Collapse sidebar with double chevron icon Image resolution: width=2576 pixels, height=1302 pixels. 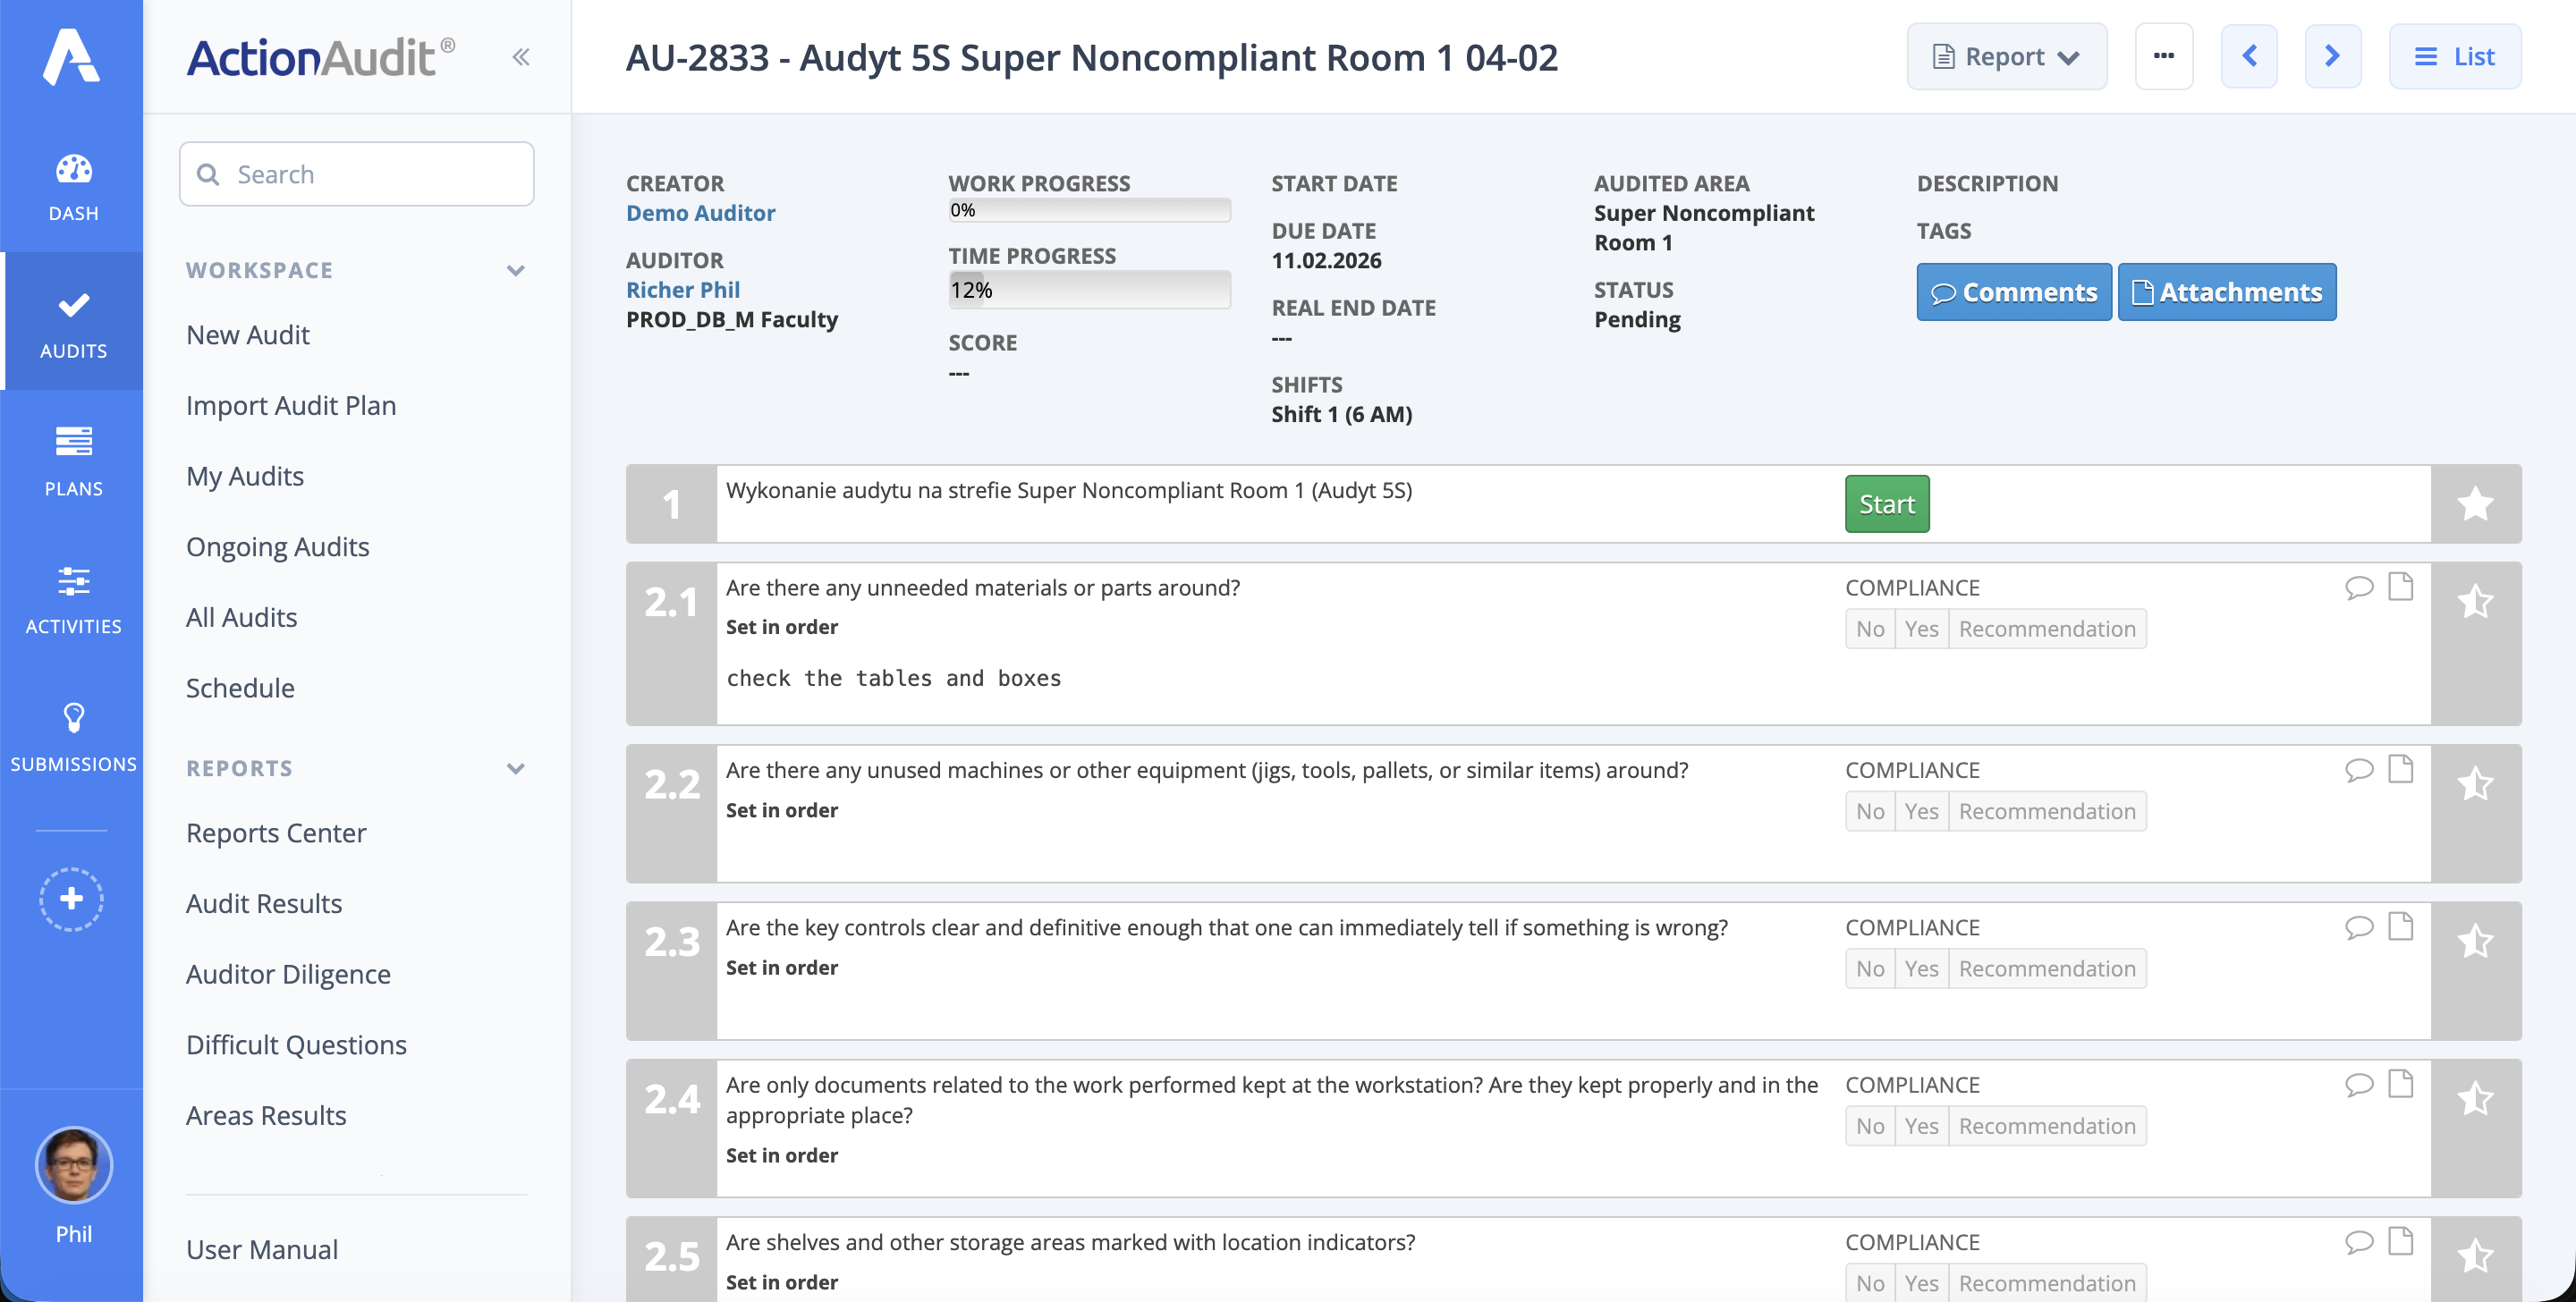[x=520, y=57]
